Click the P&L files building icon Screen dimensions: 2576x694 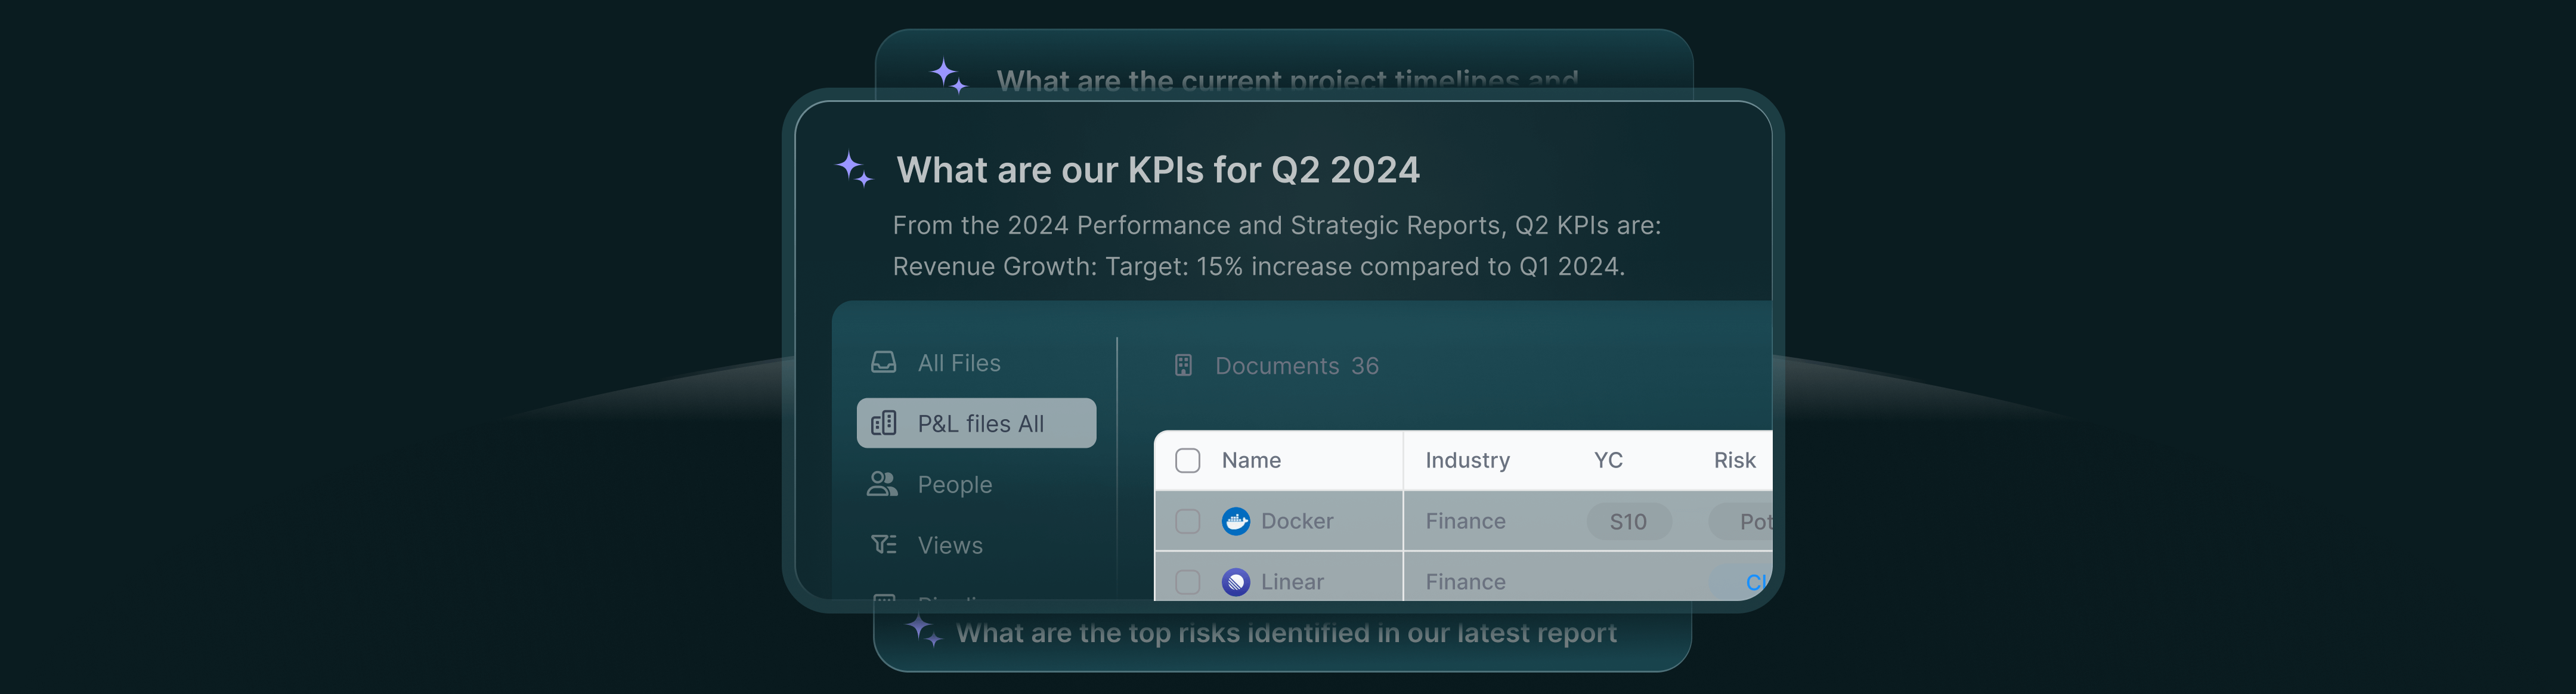point(883,423)
